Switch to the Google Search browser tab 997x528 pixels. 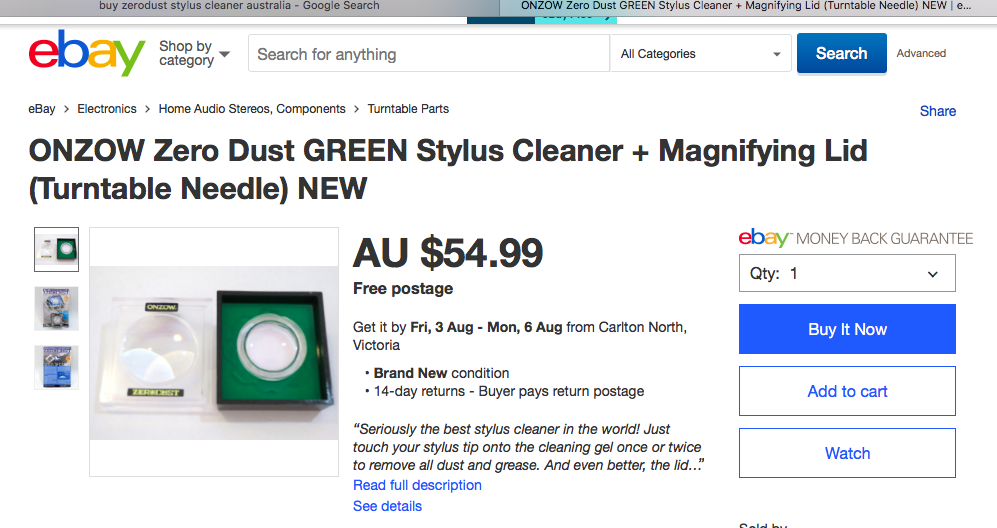tap(239, 6)
